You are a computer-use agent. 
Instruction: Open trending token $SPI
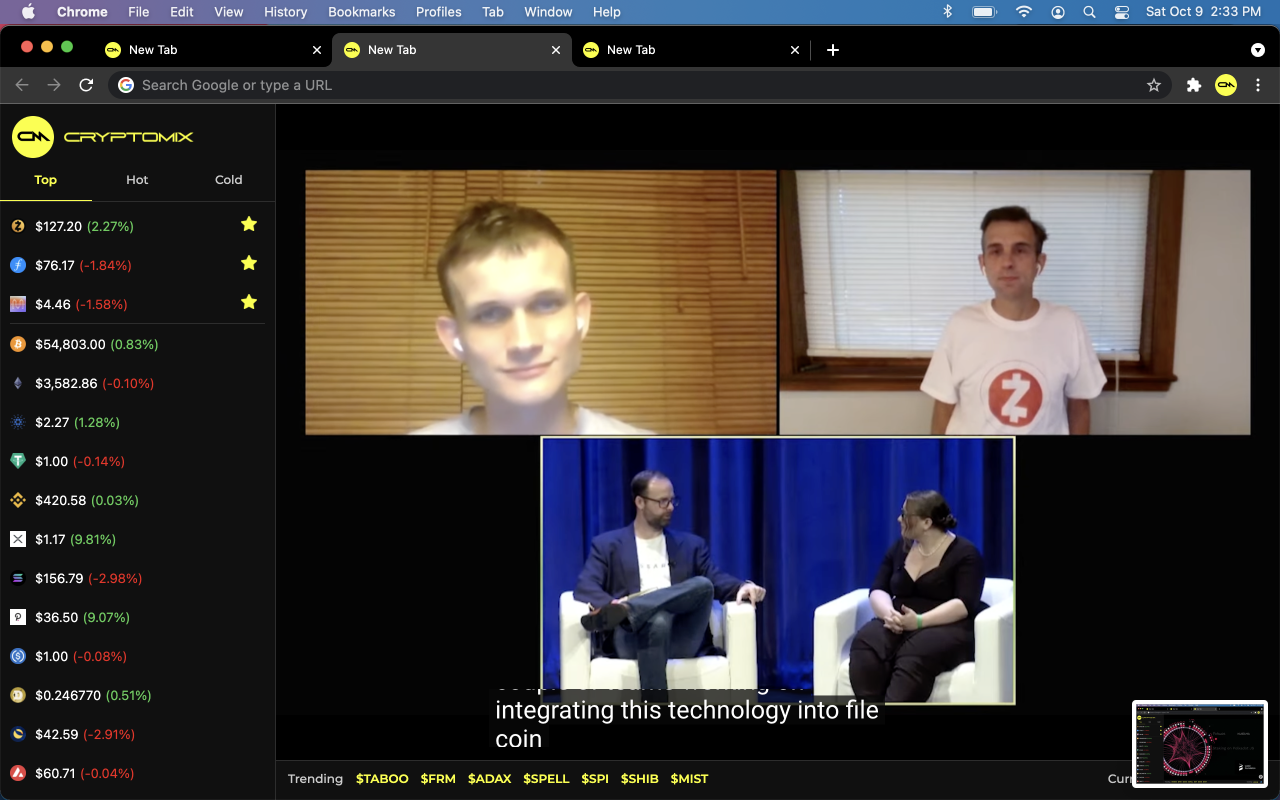[595, 779]
